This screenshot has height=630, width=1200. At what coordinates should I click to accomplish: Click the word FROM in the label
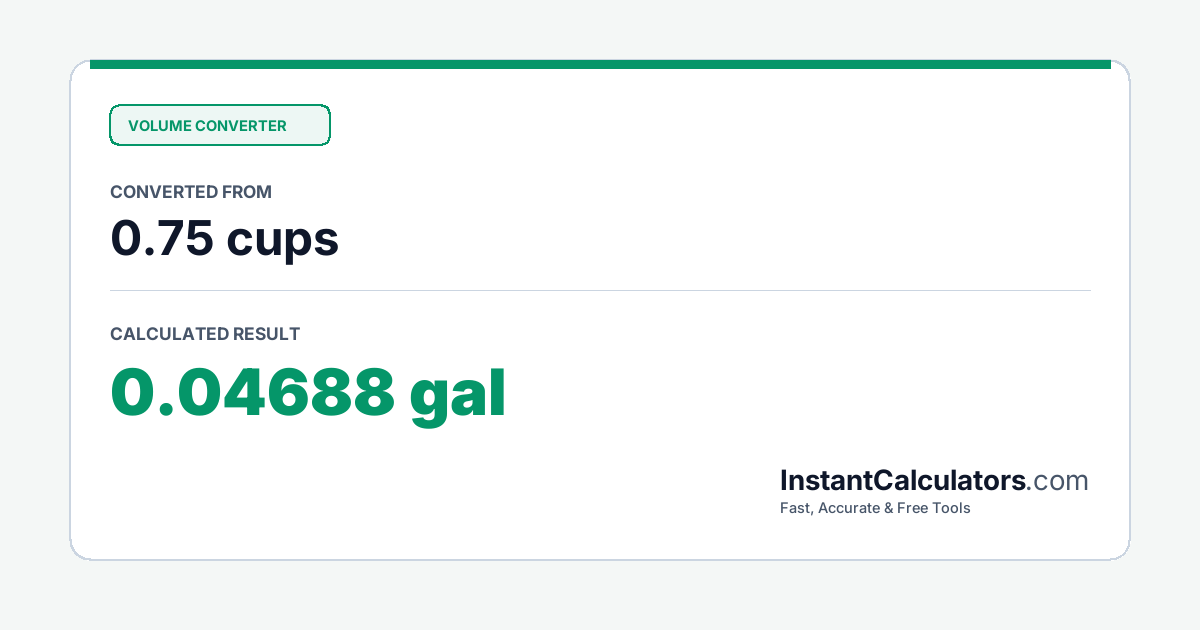click(248, 192)
